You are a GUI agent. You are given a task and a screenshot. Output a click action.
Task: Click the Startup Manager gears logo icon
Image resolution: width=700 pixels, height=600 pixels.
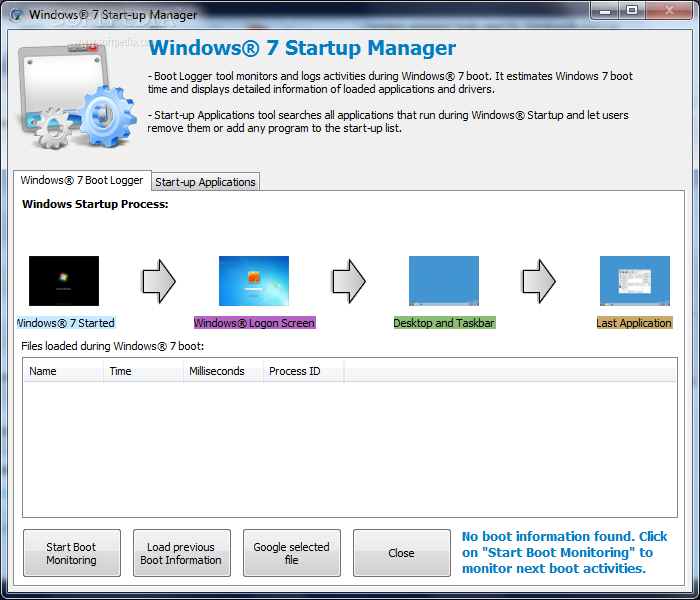[77, 96]
